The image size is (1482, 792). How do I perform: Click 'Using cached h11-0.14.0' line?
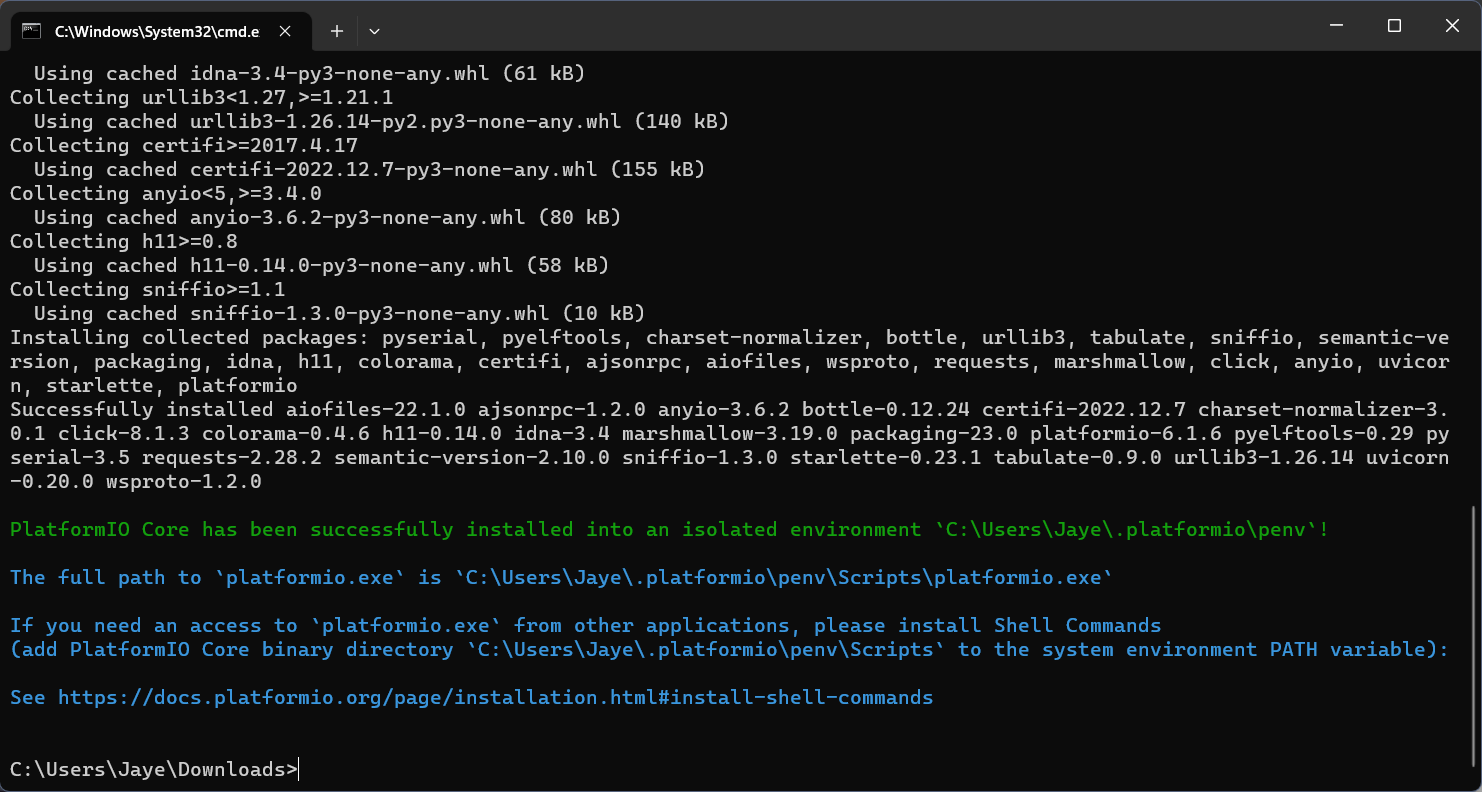click(x=321, y=265)
